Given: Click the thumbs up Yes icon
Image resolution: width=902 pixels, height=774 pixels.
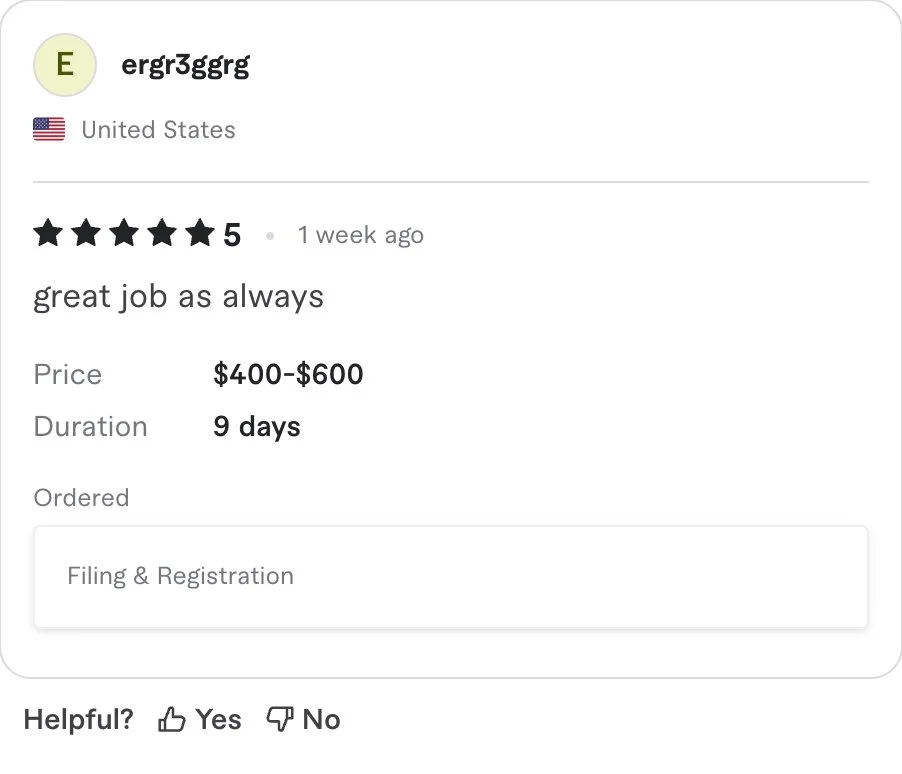Looking at the screenshot, I should pos(172,720).
